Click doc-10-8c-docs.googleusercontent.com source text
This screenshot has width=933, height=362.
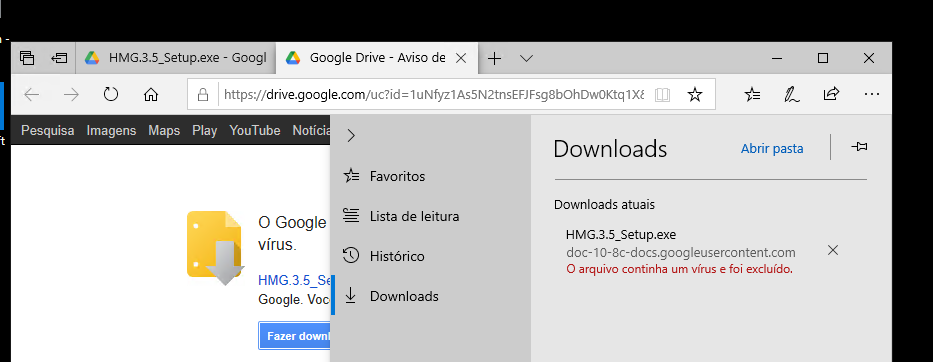[681, 252]
